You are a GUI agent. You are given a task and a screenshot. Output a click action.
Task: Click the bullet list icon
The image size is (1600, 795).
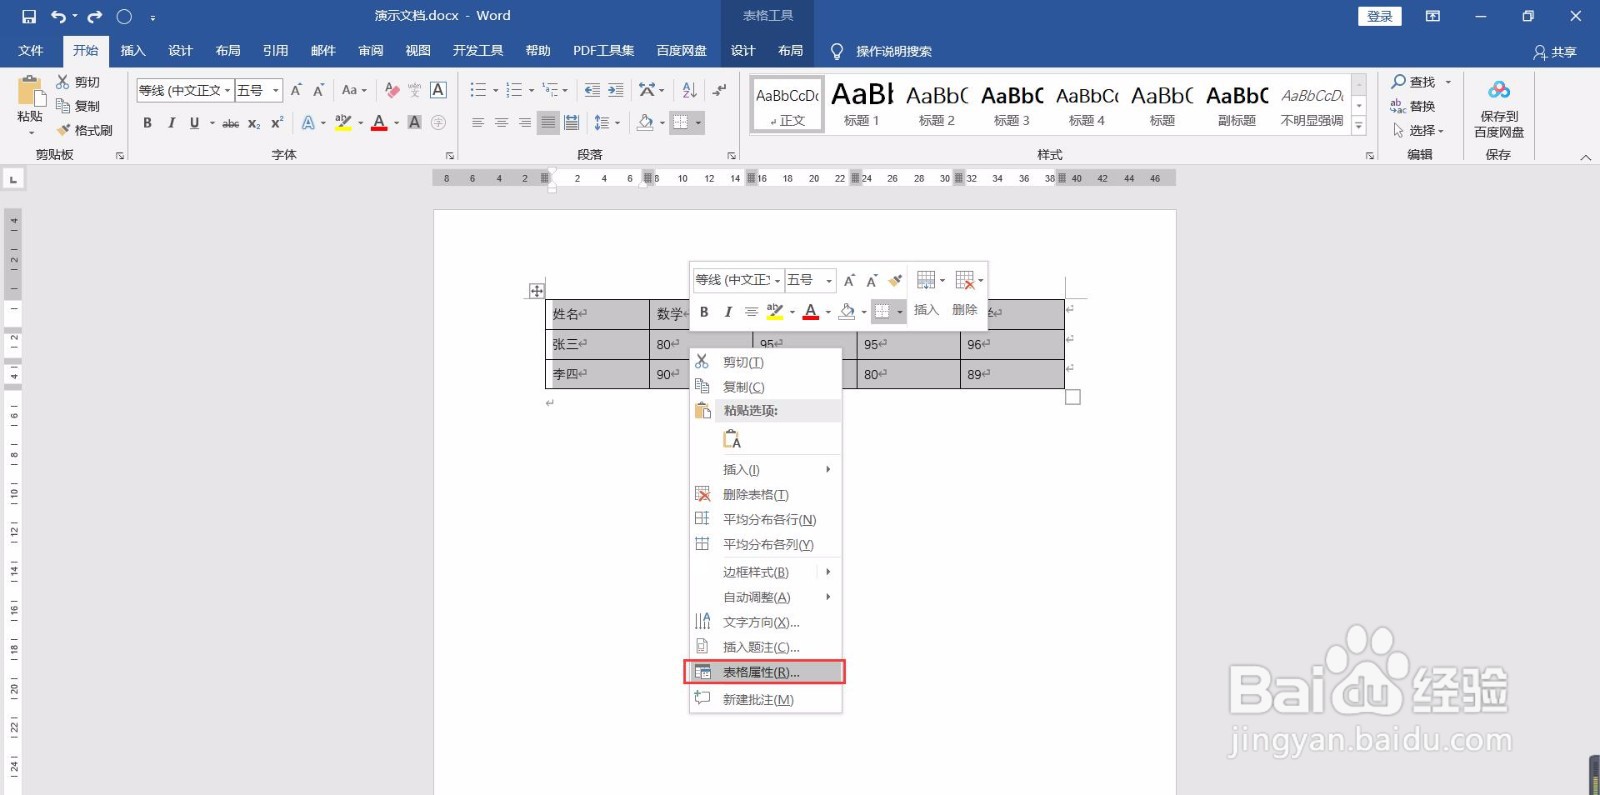pos(479,90)
